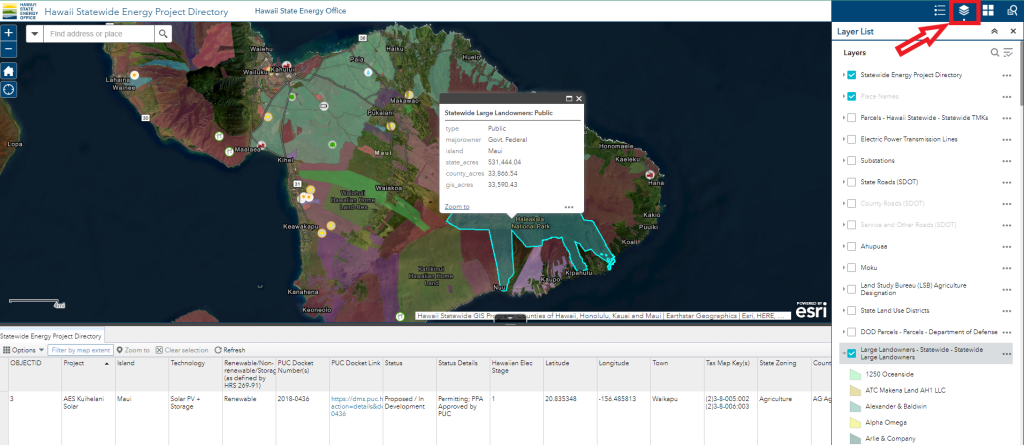Open options menu for State Roads layer
This screenshot has height=445, width=1024.
pyautogui.click(x=1006, y=182)
